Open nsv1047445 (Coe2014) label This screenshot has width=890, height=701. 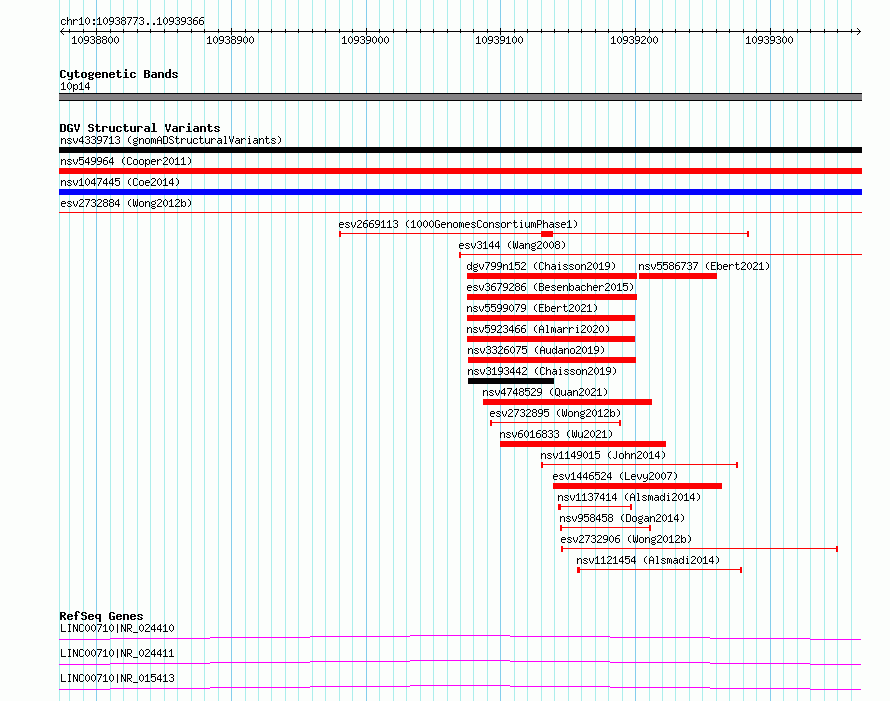click(x=120, y=182)
